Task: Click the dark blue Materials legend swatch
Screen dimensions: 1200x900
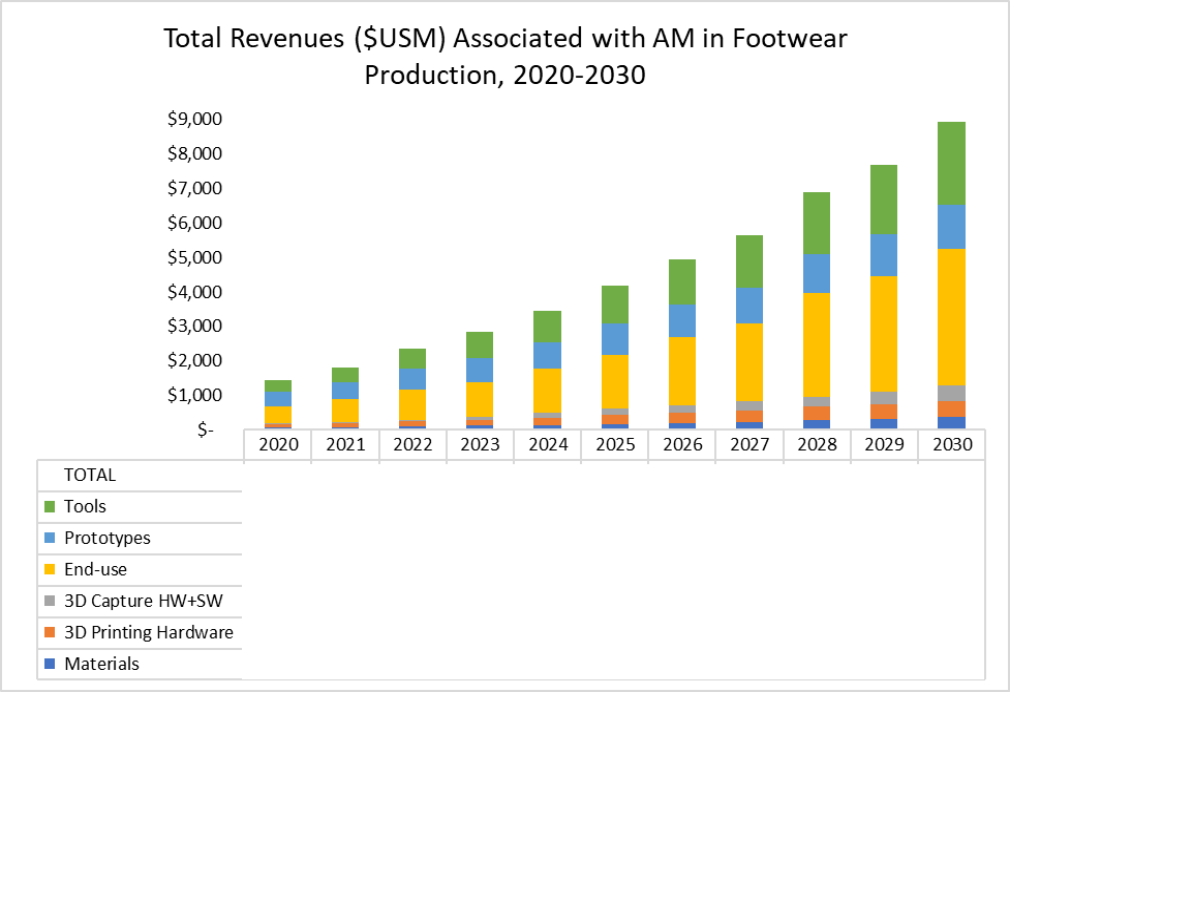Action: click(49, 664)
